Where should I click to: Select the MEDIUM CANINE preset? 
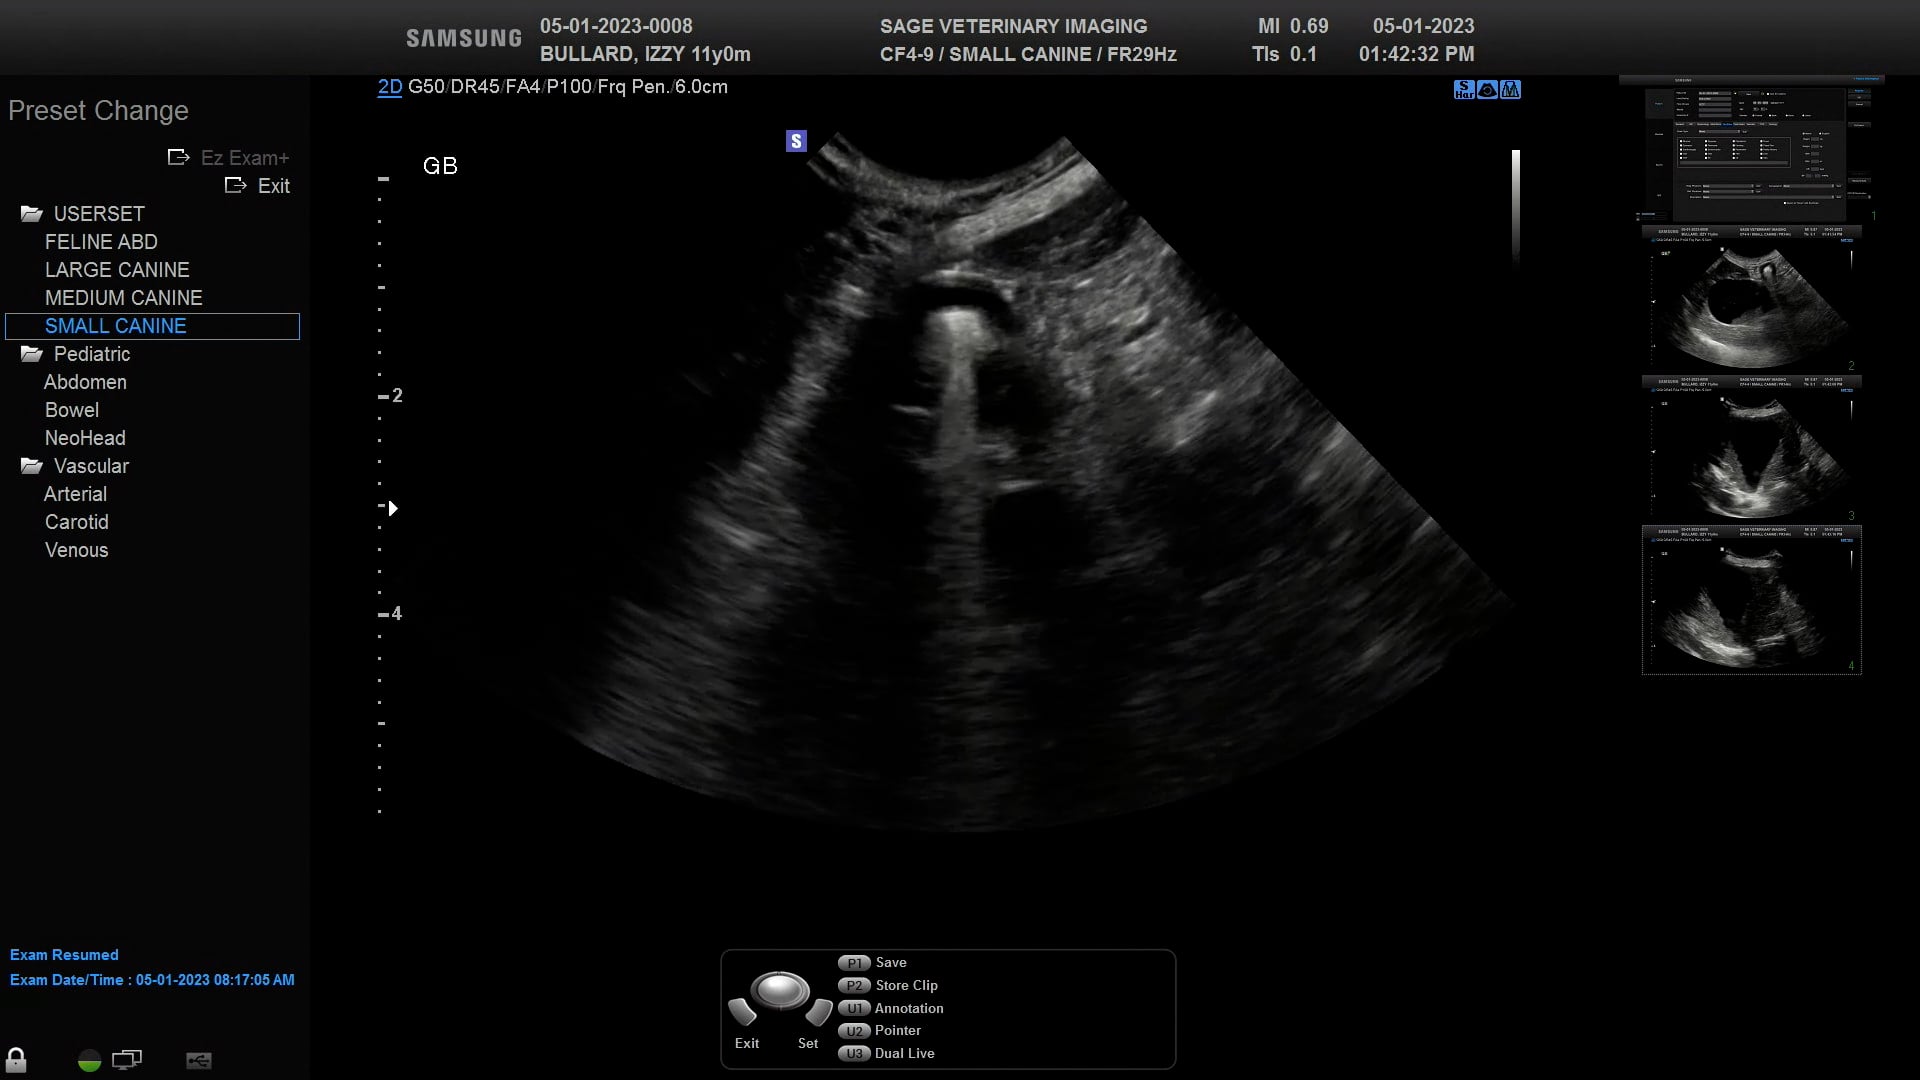(123, 298)
